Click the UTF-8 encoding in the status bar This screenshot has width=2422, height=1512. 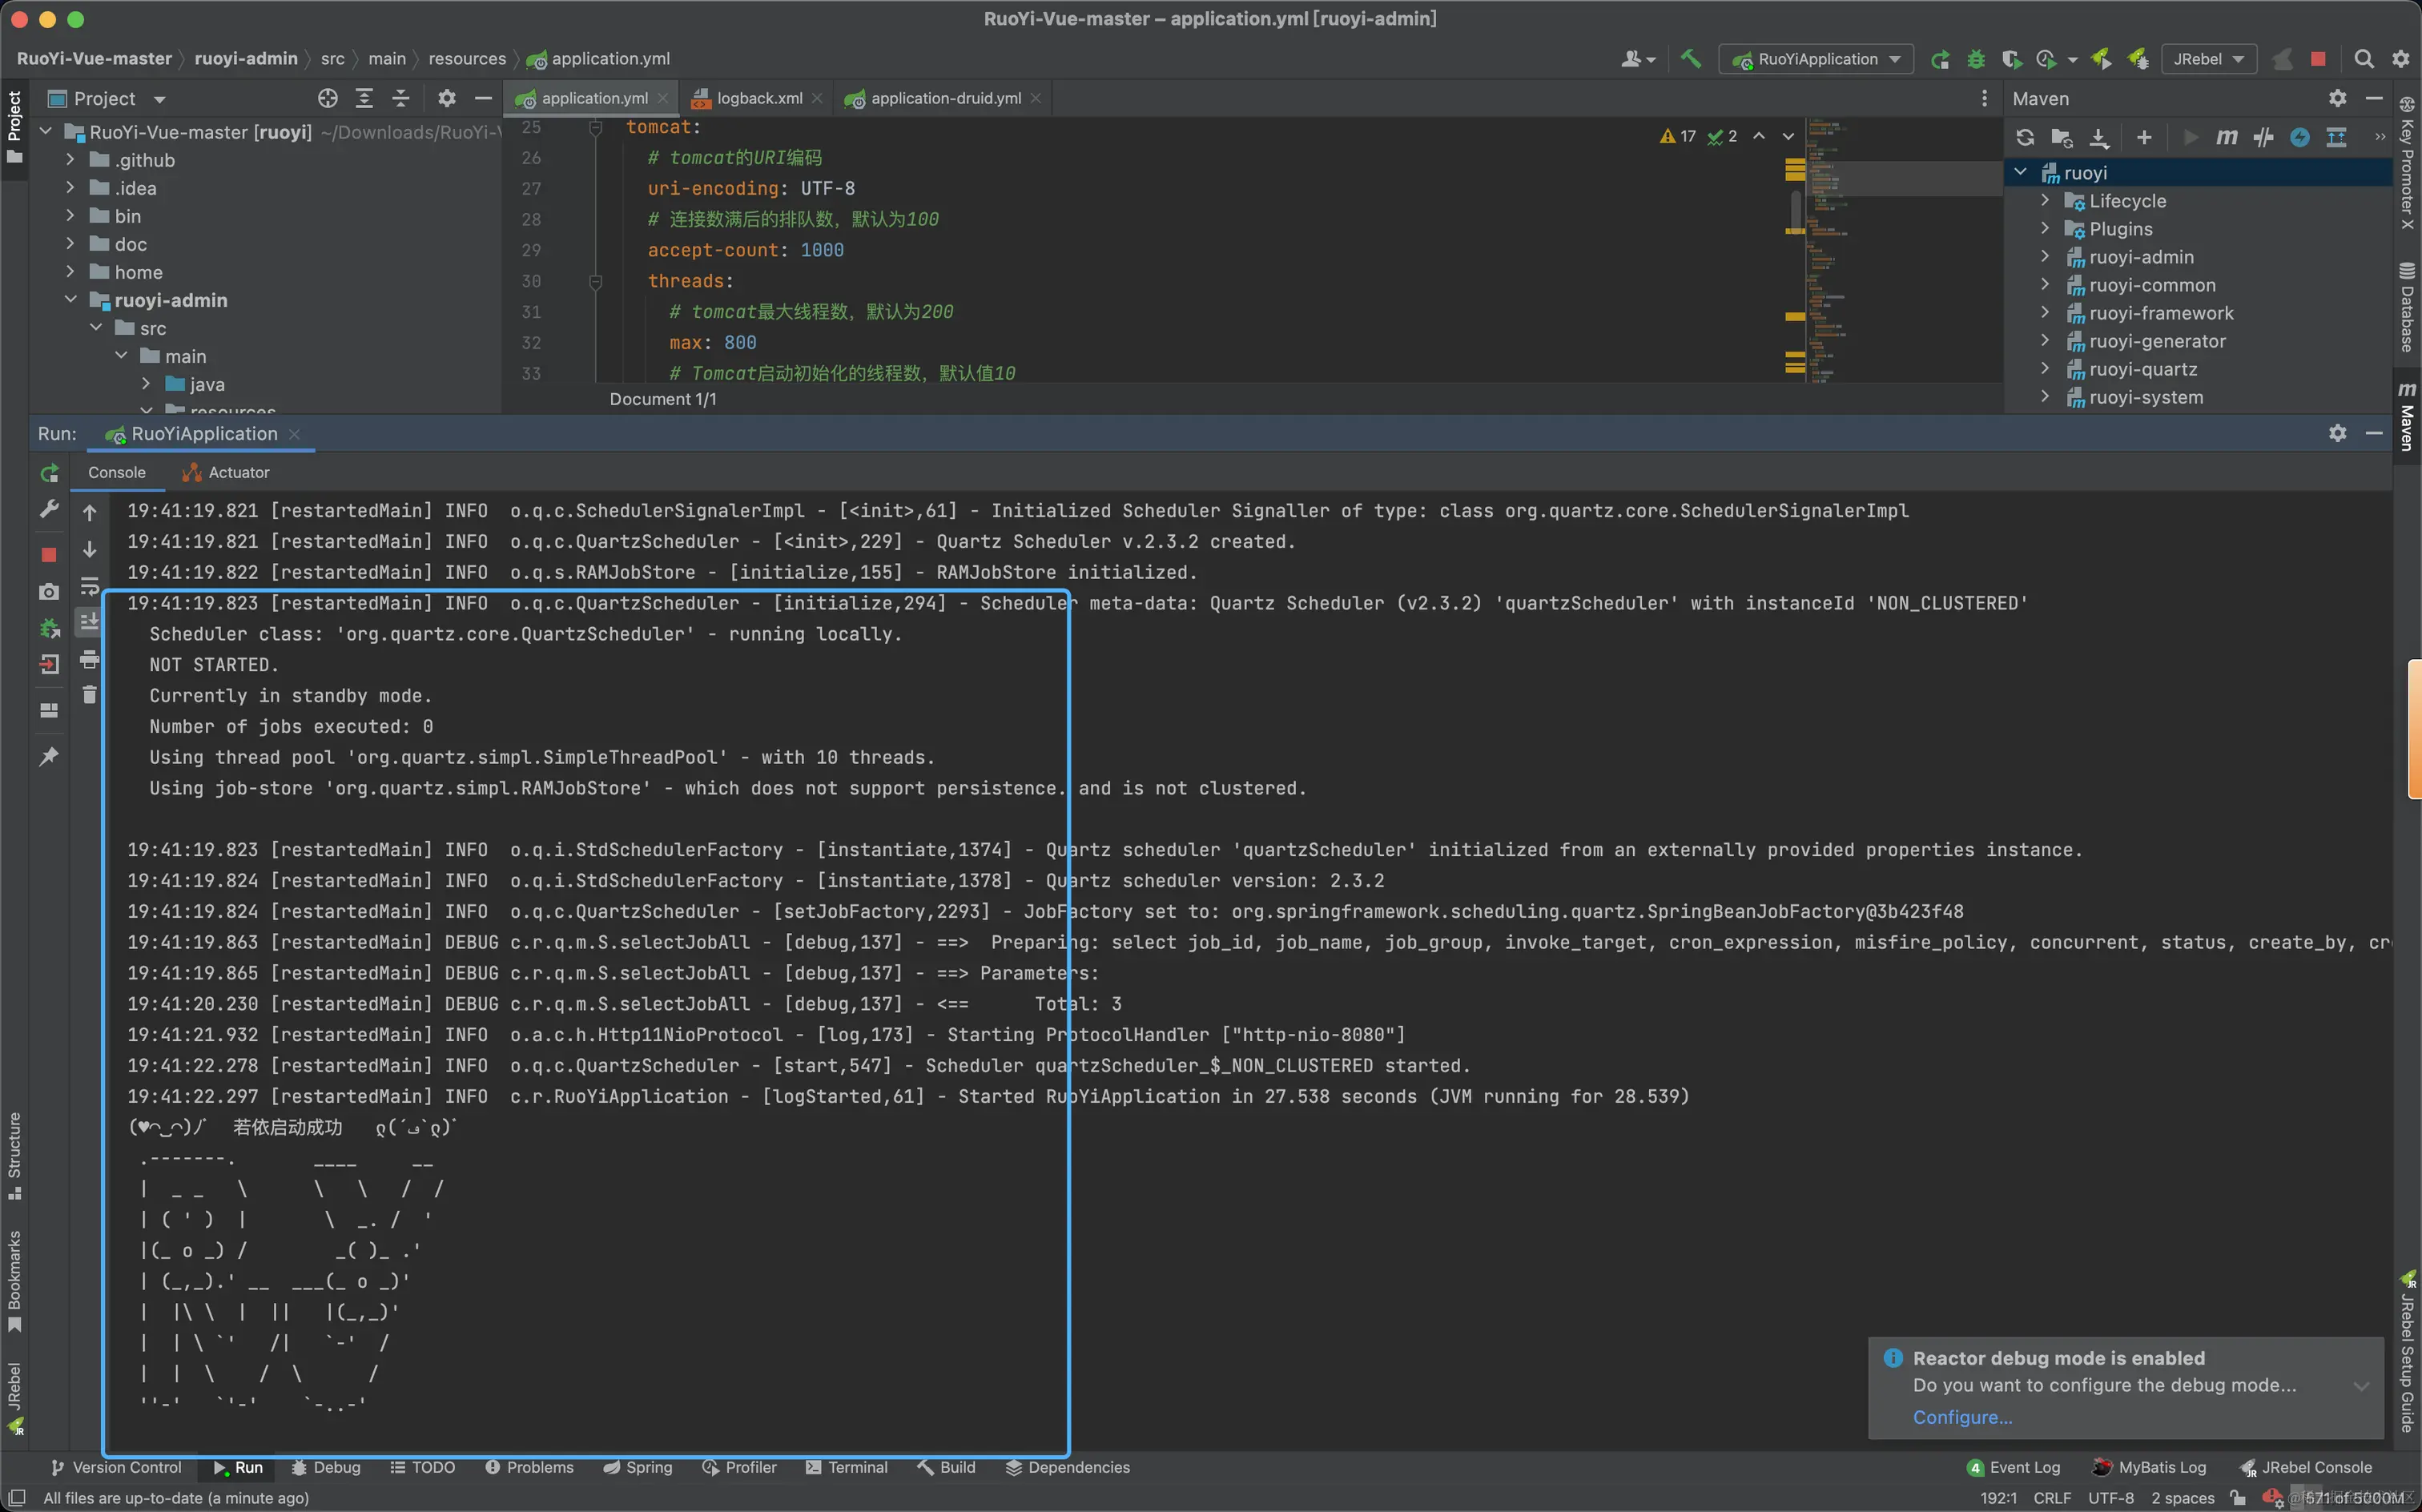pos(2110,1498)
